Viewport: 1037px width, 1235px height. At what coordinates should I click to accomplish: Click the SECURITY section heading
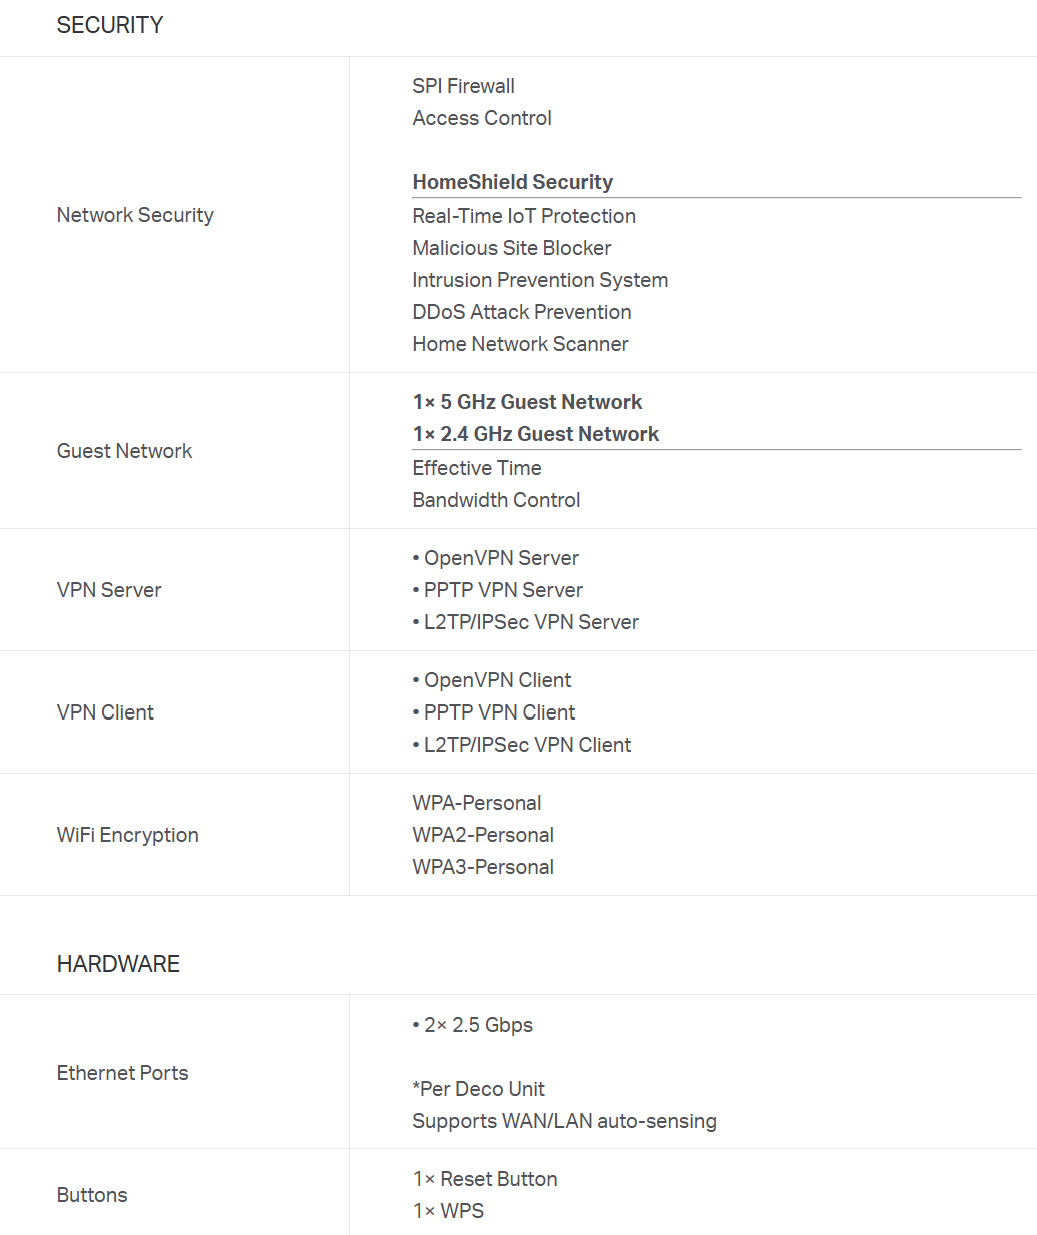[110, 25]
